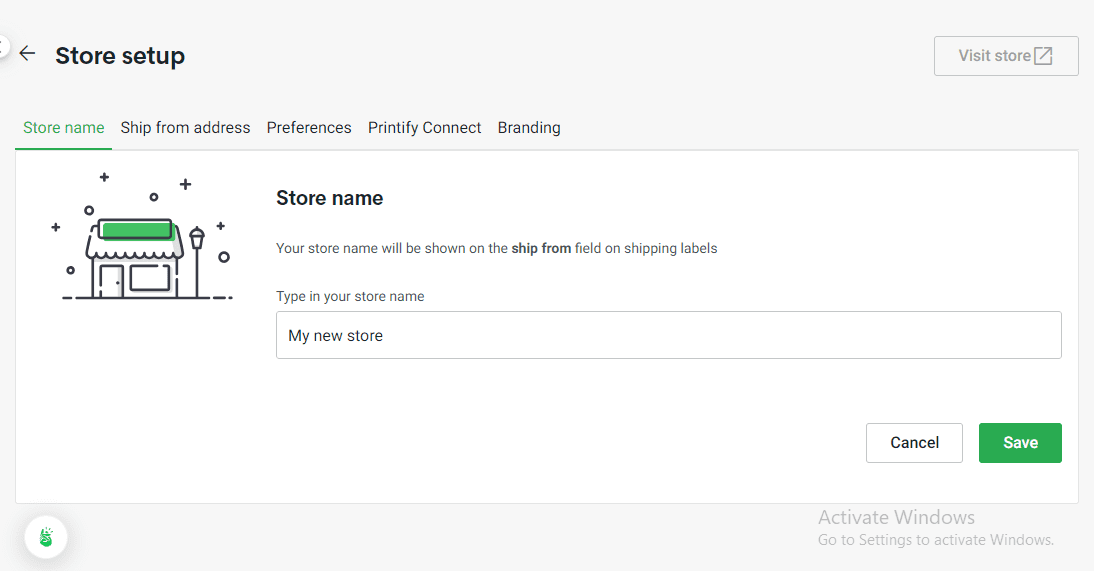Click 'Go to Settings to activate Windows' text

[x=935, y=540]
